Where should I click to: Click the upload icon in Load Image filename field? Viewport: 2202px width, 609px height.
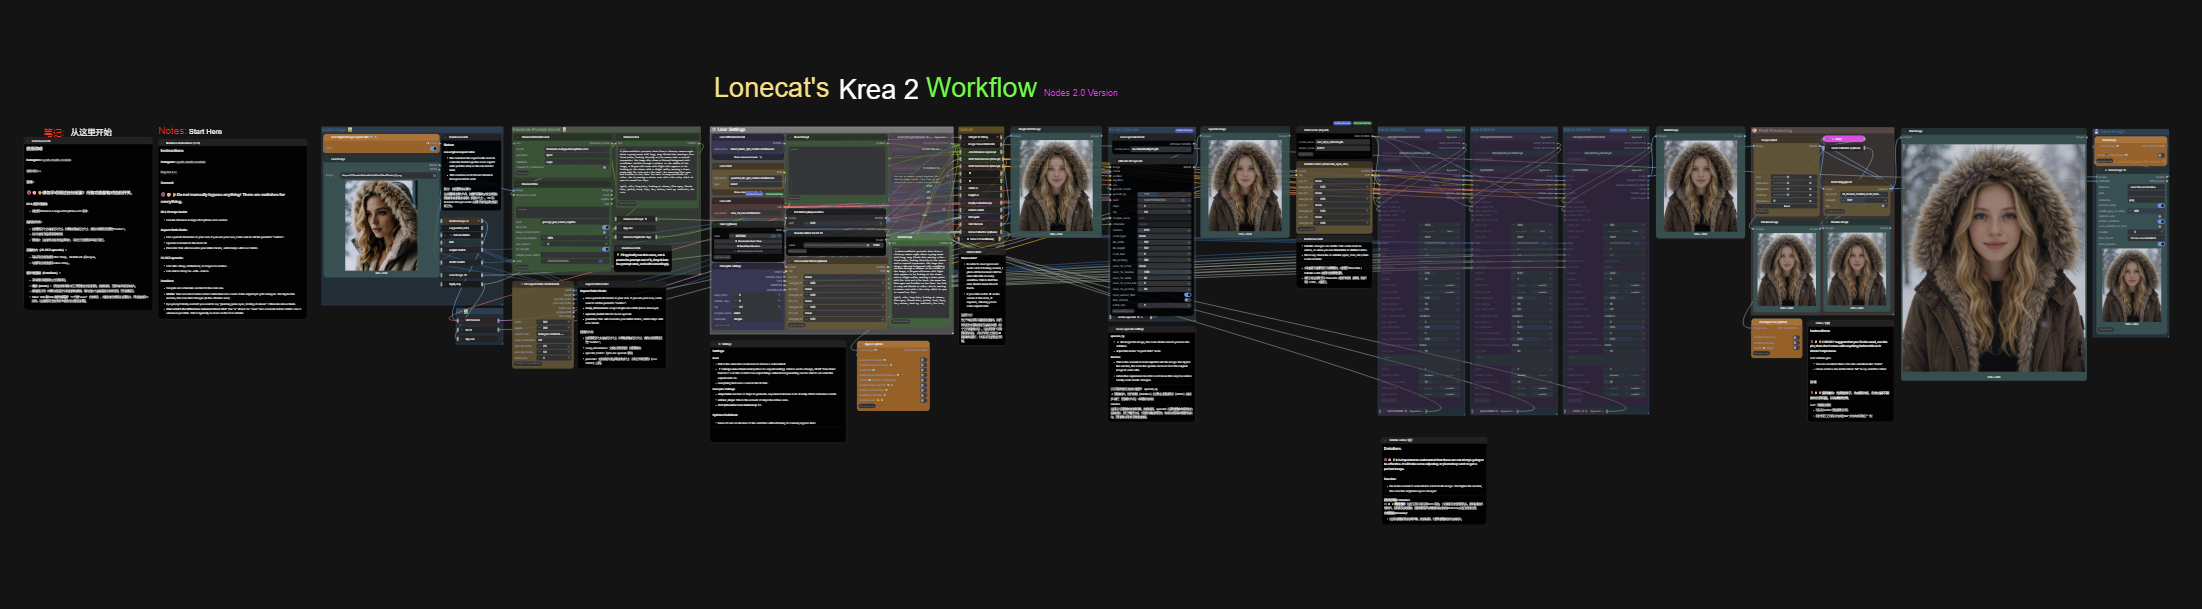pyautogui.click(x=434, y=175)
